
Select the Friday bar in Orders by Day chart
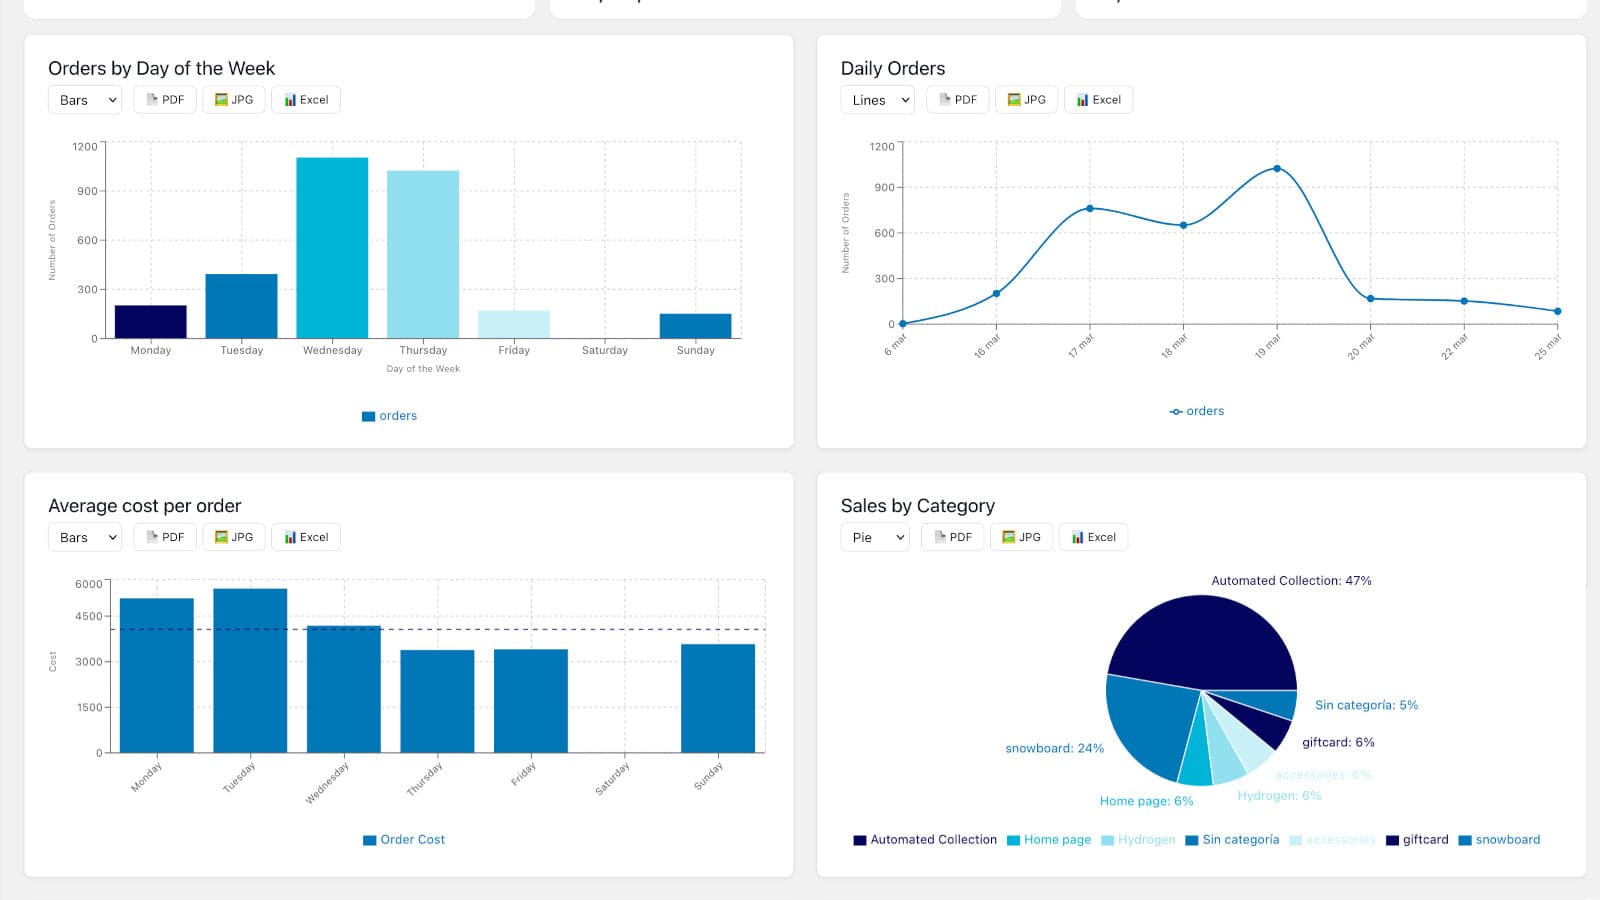[x=514, y=325]
